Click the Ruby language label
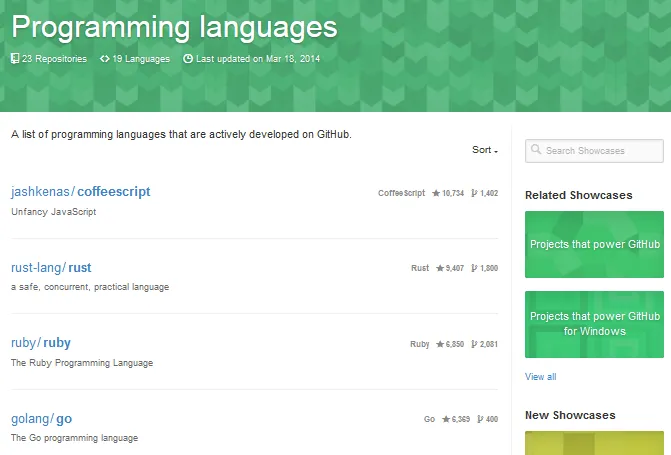The image size is (671, 455). 419,344
